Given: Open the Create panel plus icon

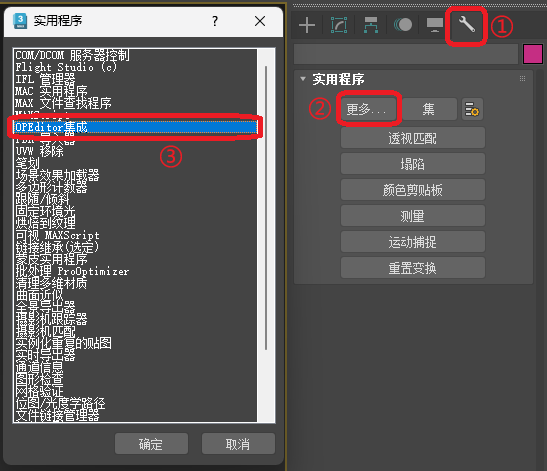Looking at the screenshot, I should point(307,25).
